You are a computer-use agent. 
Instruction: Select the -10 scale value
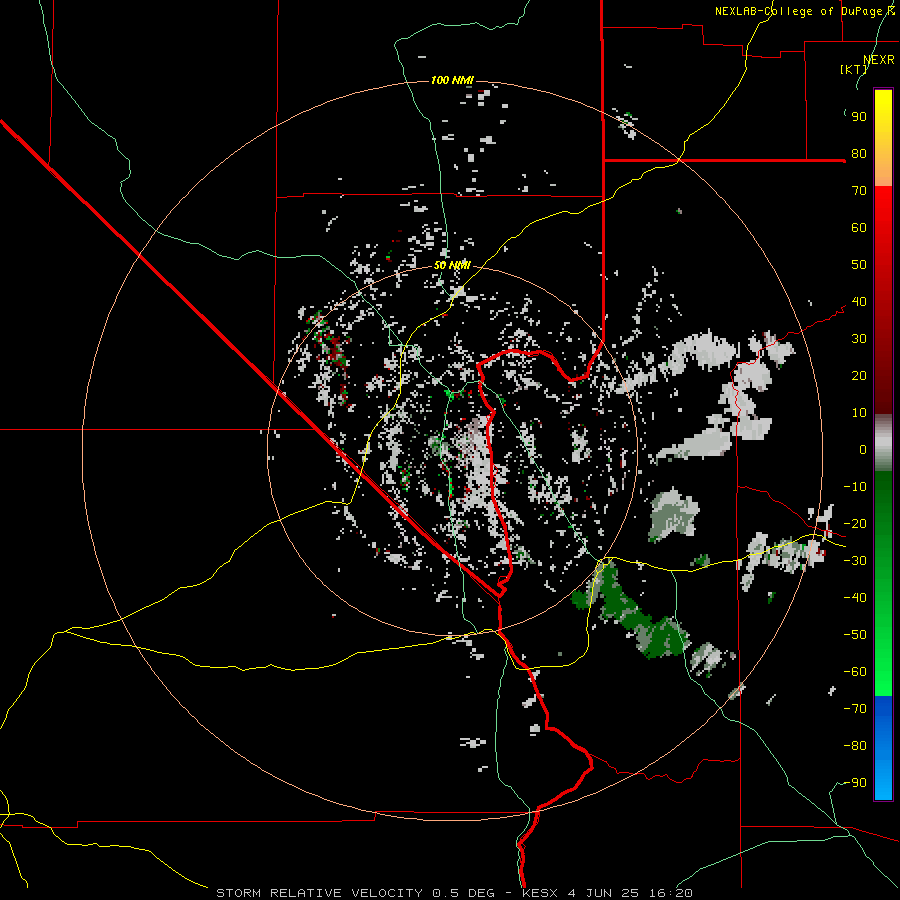[x=855, y=487]
